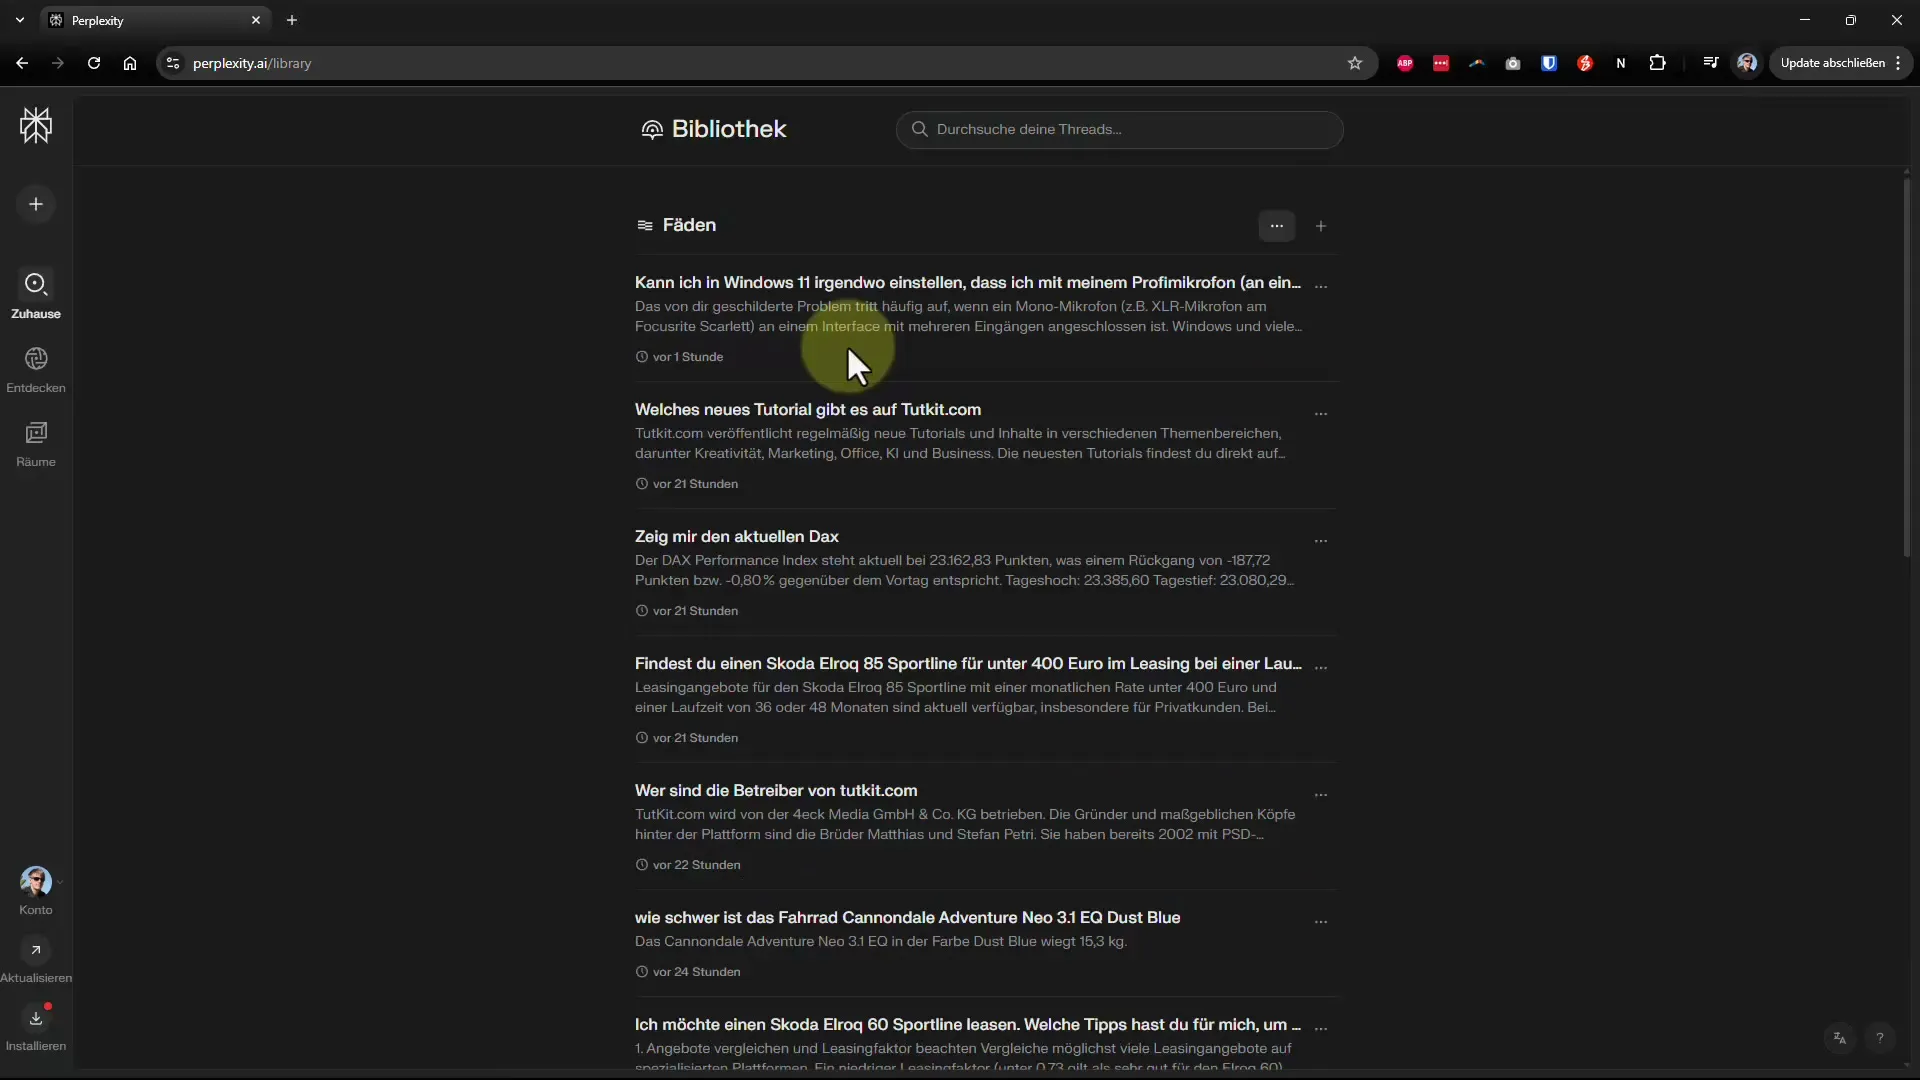The image size is (1920, 1080).
Task: Open browser home page
Action: pos(130,63)
